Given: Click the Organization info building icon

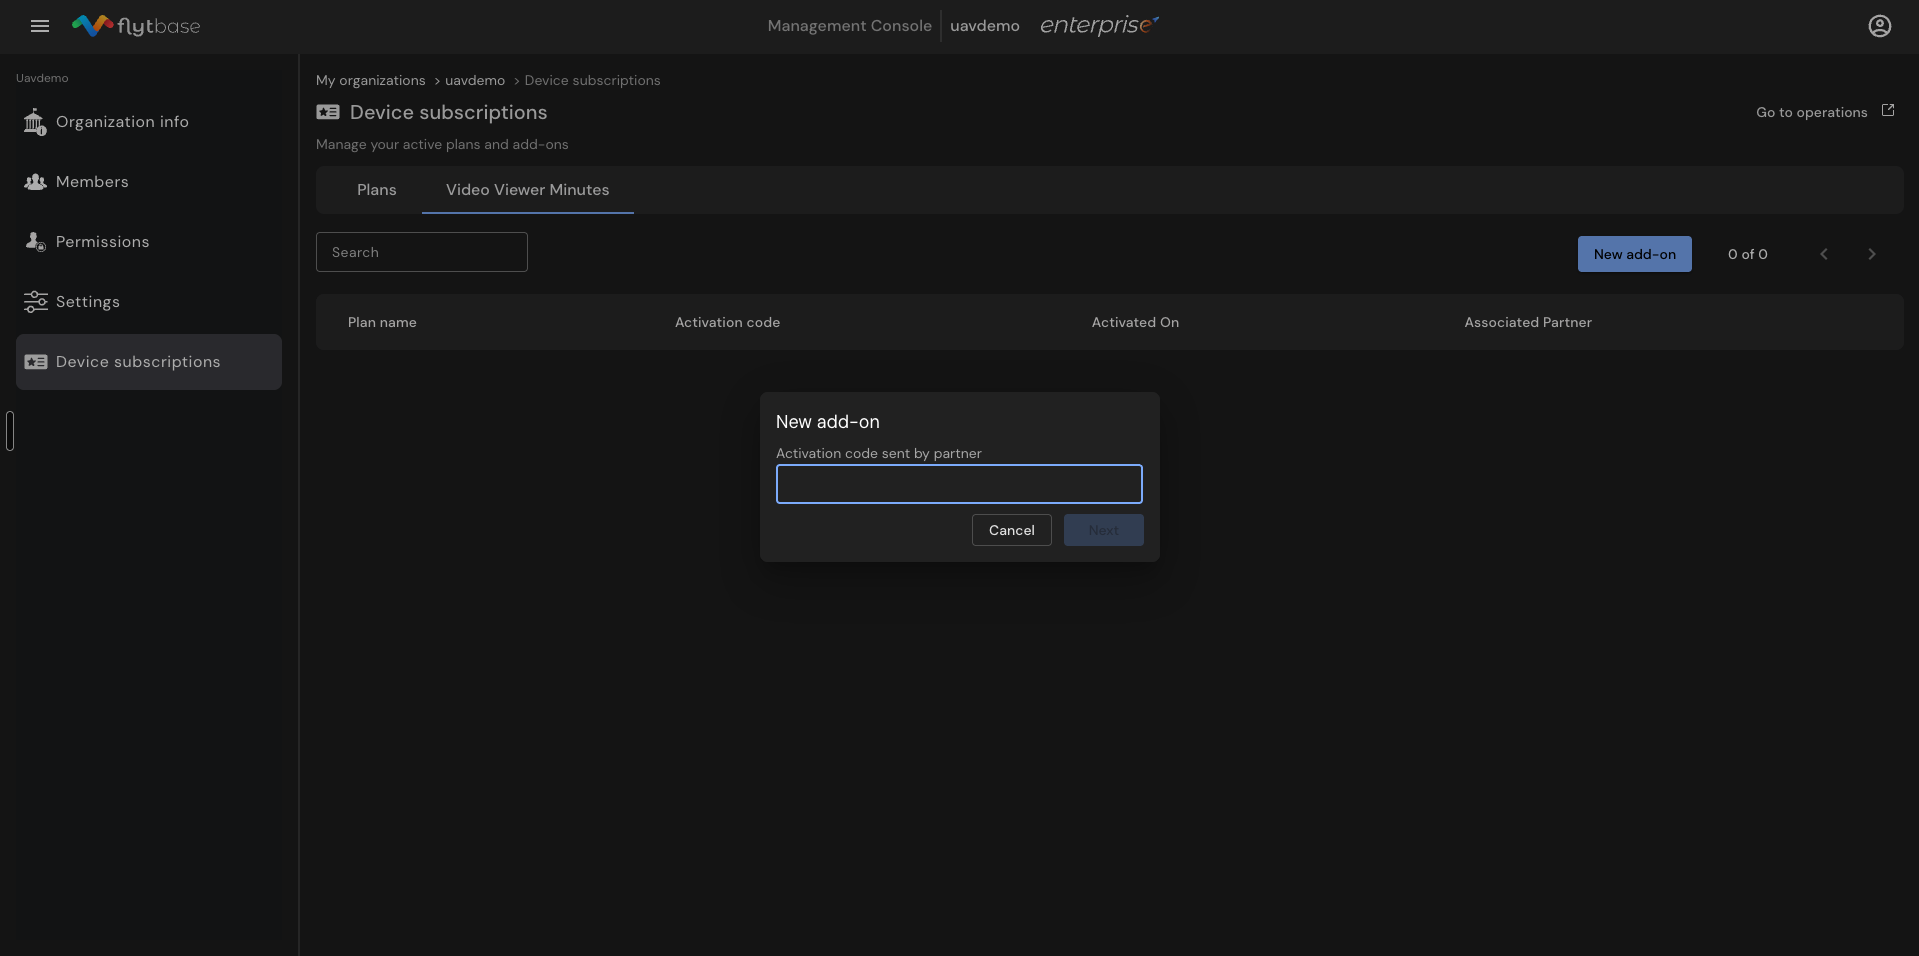Looking at the screenshot, I should 35,122.
